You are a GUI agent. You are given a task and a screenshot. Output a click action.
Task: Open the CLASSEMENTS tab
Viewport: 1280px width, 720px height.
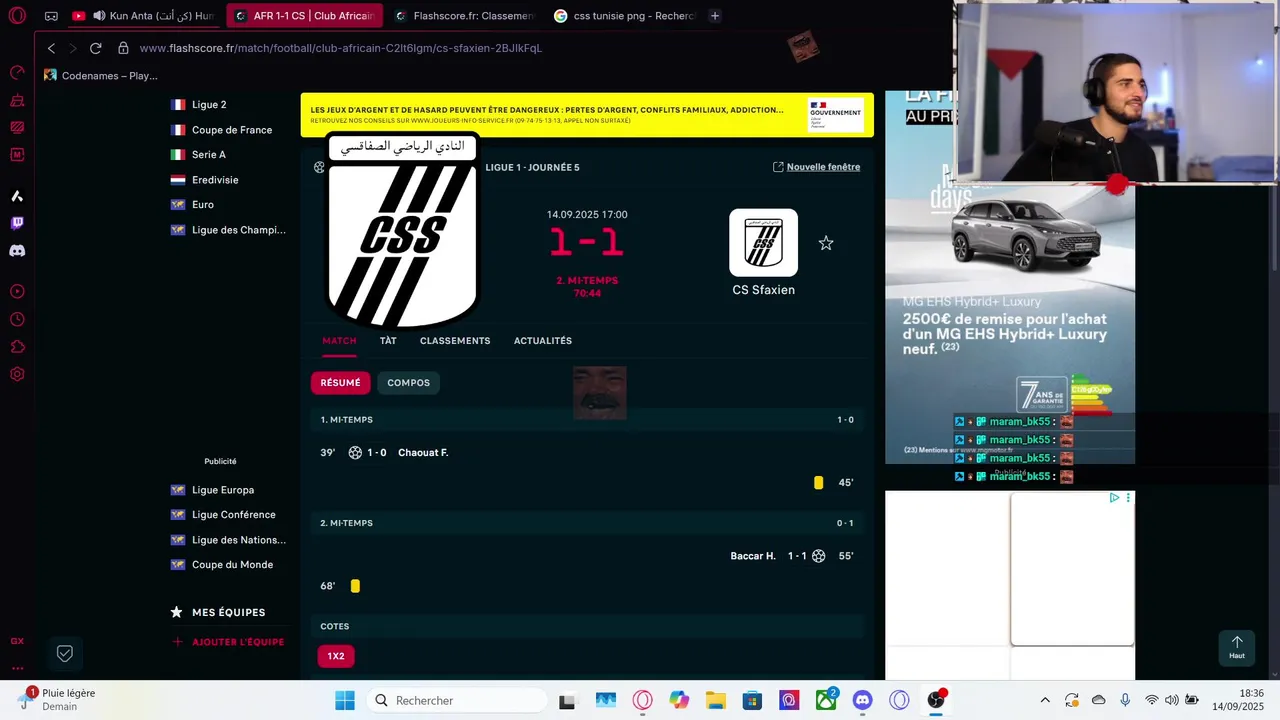[x=455, y=341]
